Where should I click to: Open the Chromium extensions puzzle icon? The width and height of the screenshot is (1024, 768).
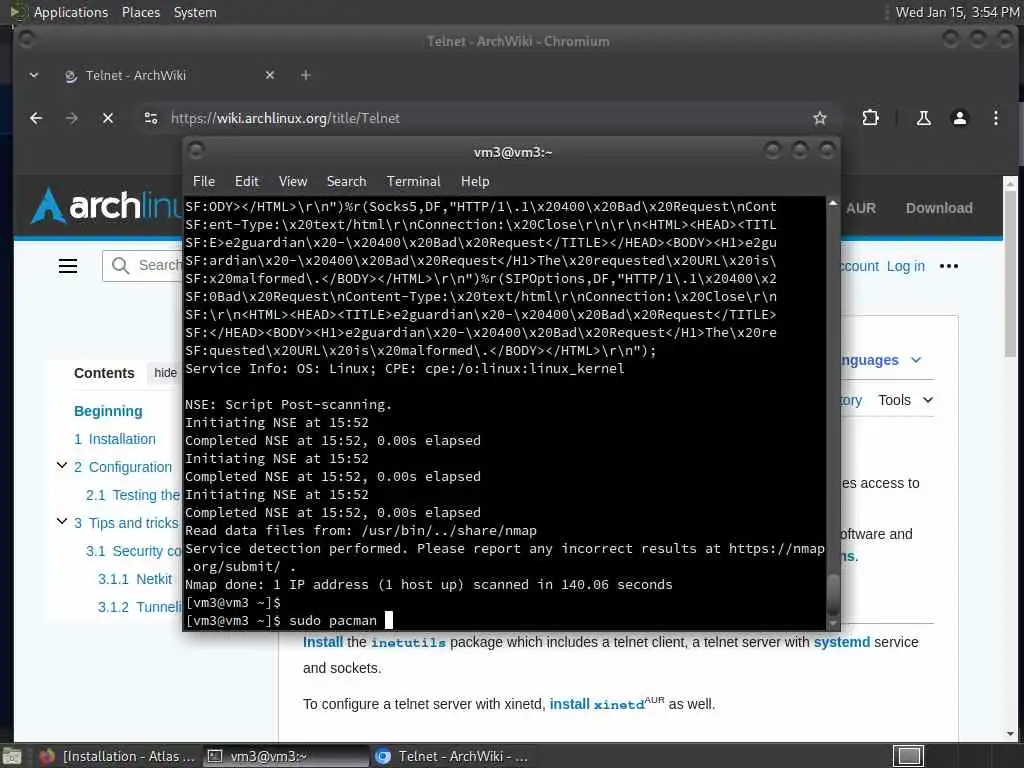coord(870,118)
